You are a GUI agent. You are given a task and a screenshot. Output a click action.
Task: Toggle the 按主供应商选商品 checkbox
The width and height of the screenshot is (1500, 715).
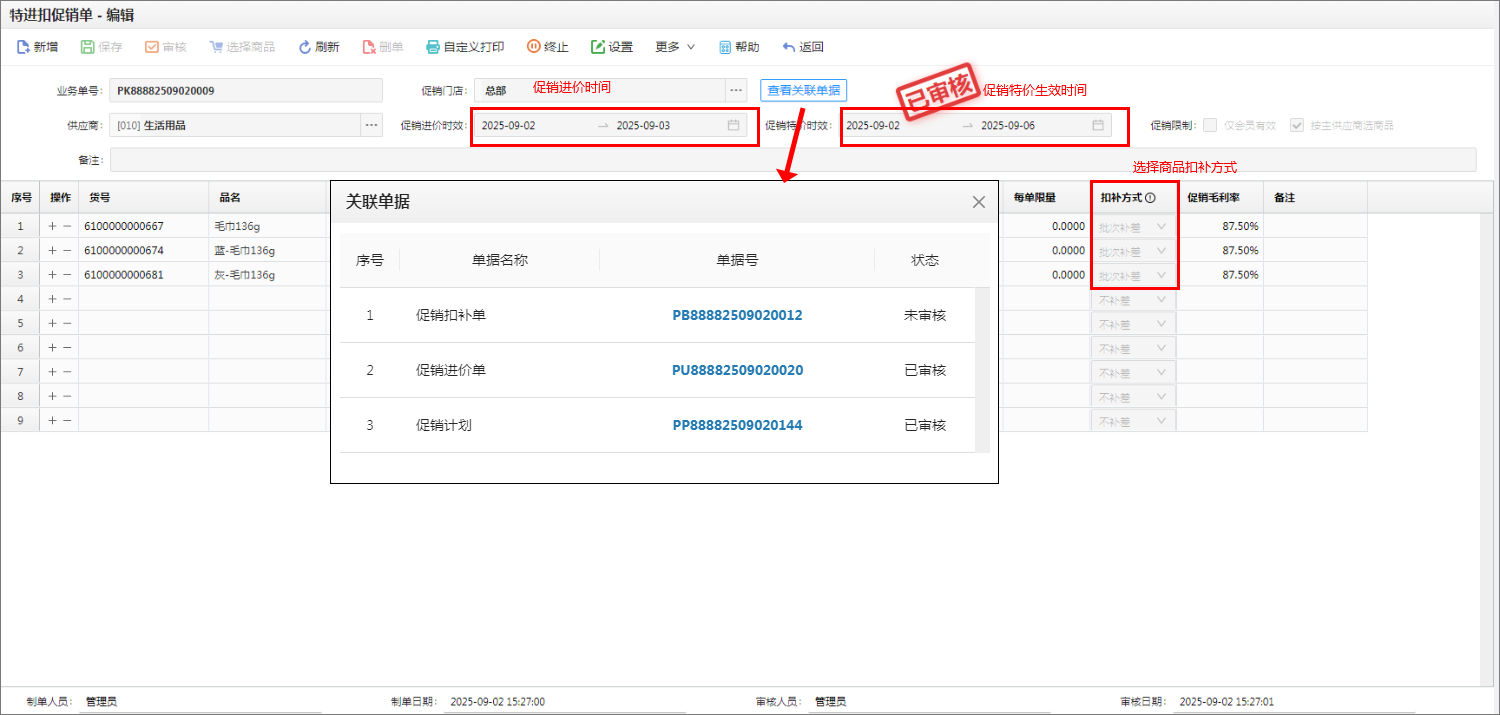click(1297, 126)
